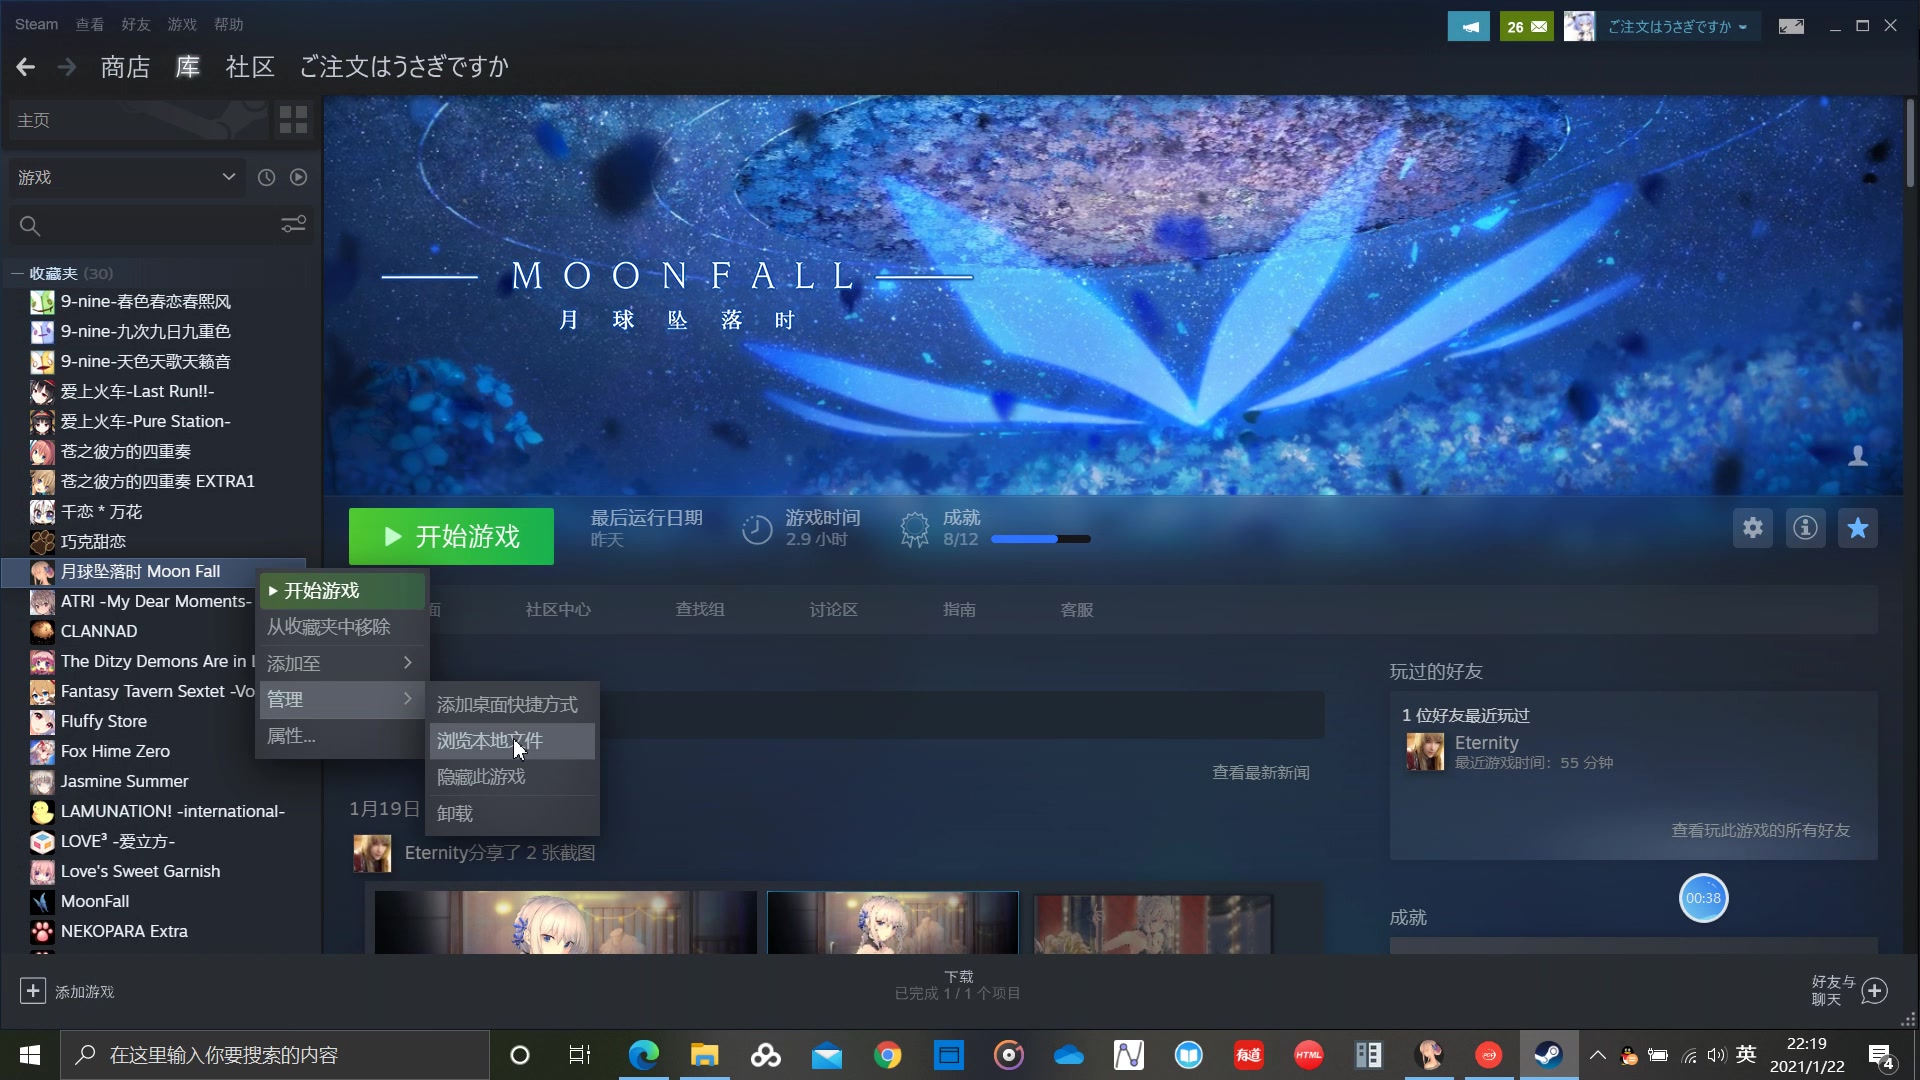This screenshot has height=1080, width=1920.
Task: Go to the 商店 tab
Action: pyautogui.click(x=125, y=67)
